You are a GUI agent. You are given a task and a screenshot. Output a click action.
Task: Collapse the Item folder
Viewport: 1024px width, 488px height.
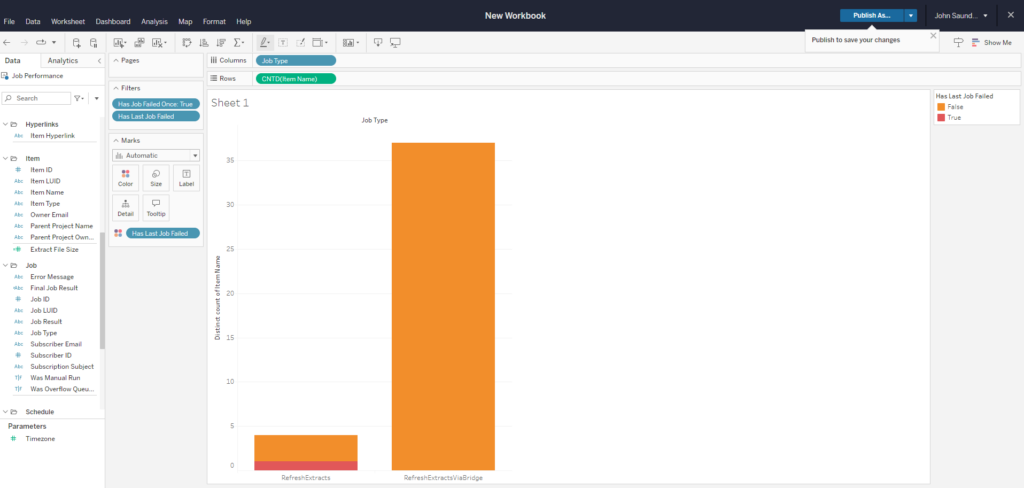pyautogui.click(x=5, y=158)
